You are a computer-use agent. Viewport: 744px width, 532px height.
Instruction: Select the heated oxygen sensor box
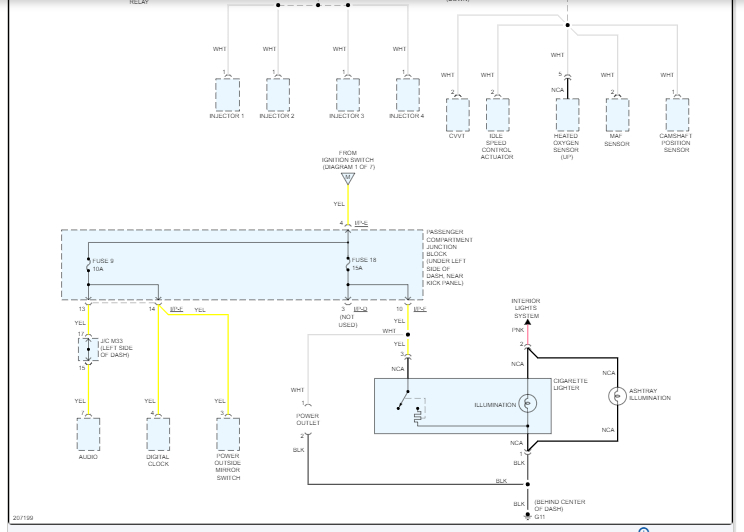click(x=567, y=115)
